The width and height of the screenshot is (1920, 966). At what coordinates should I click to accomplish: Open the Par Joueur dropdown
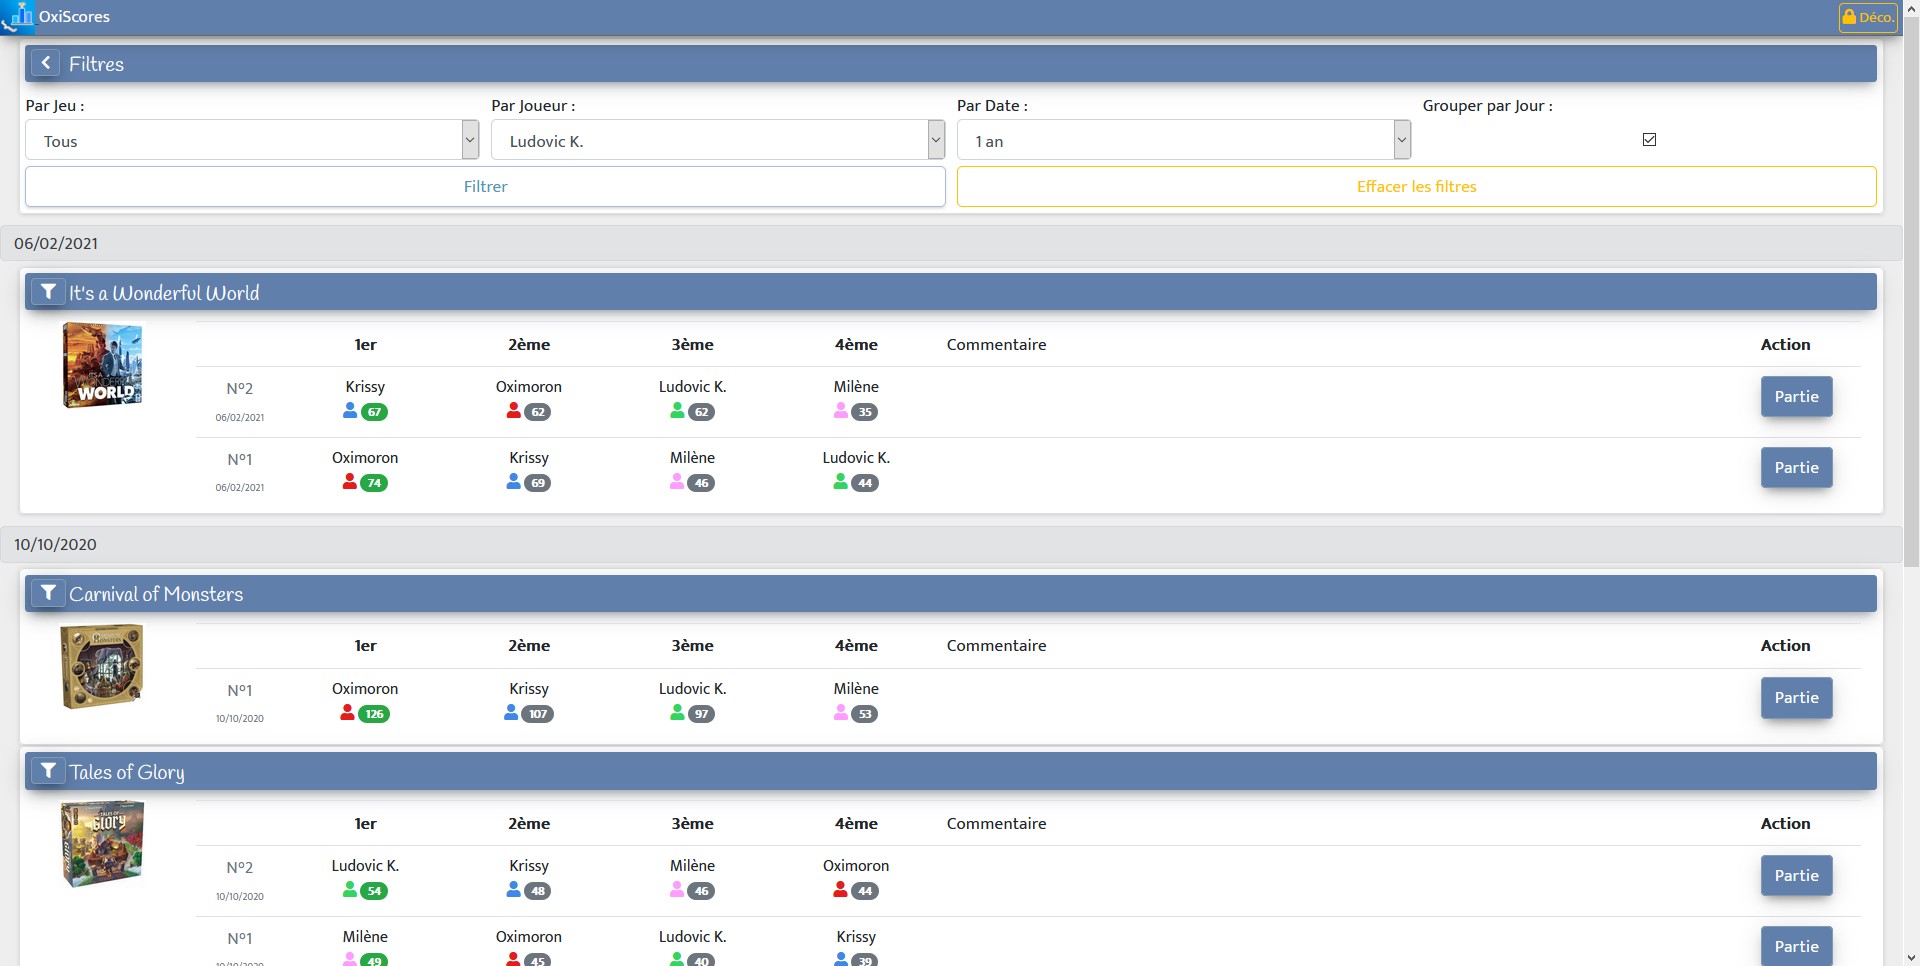[718, 140]
